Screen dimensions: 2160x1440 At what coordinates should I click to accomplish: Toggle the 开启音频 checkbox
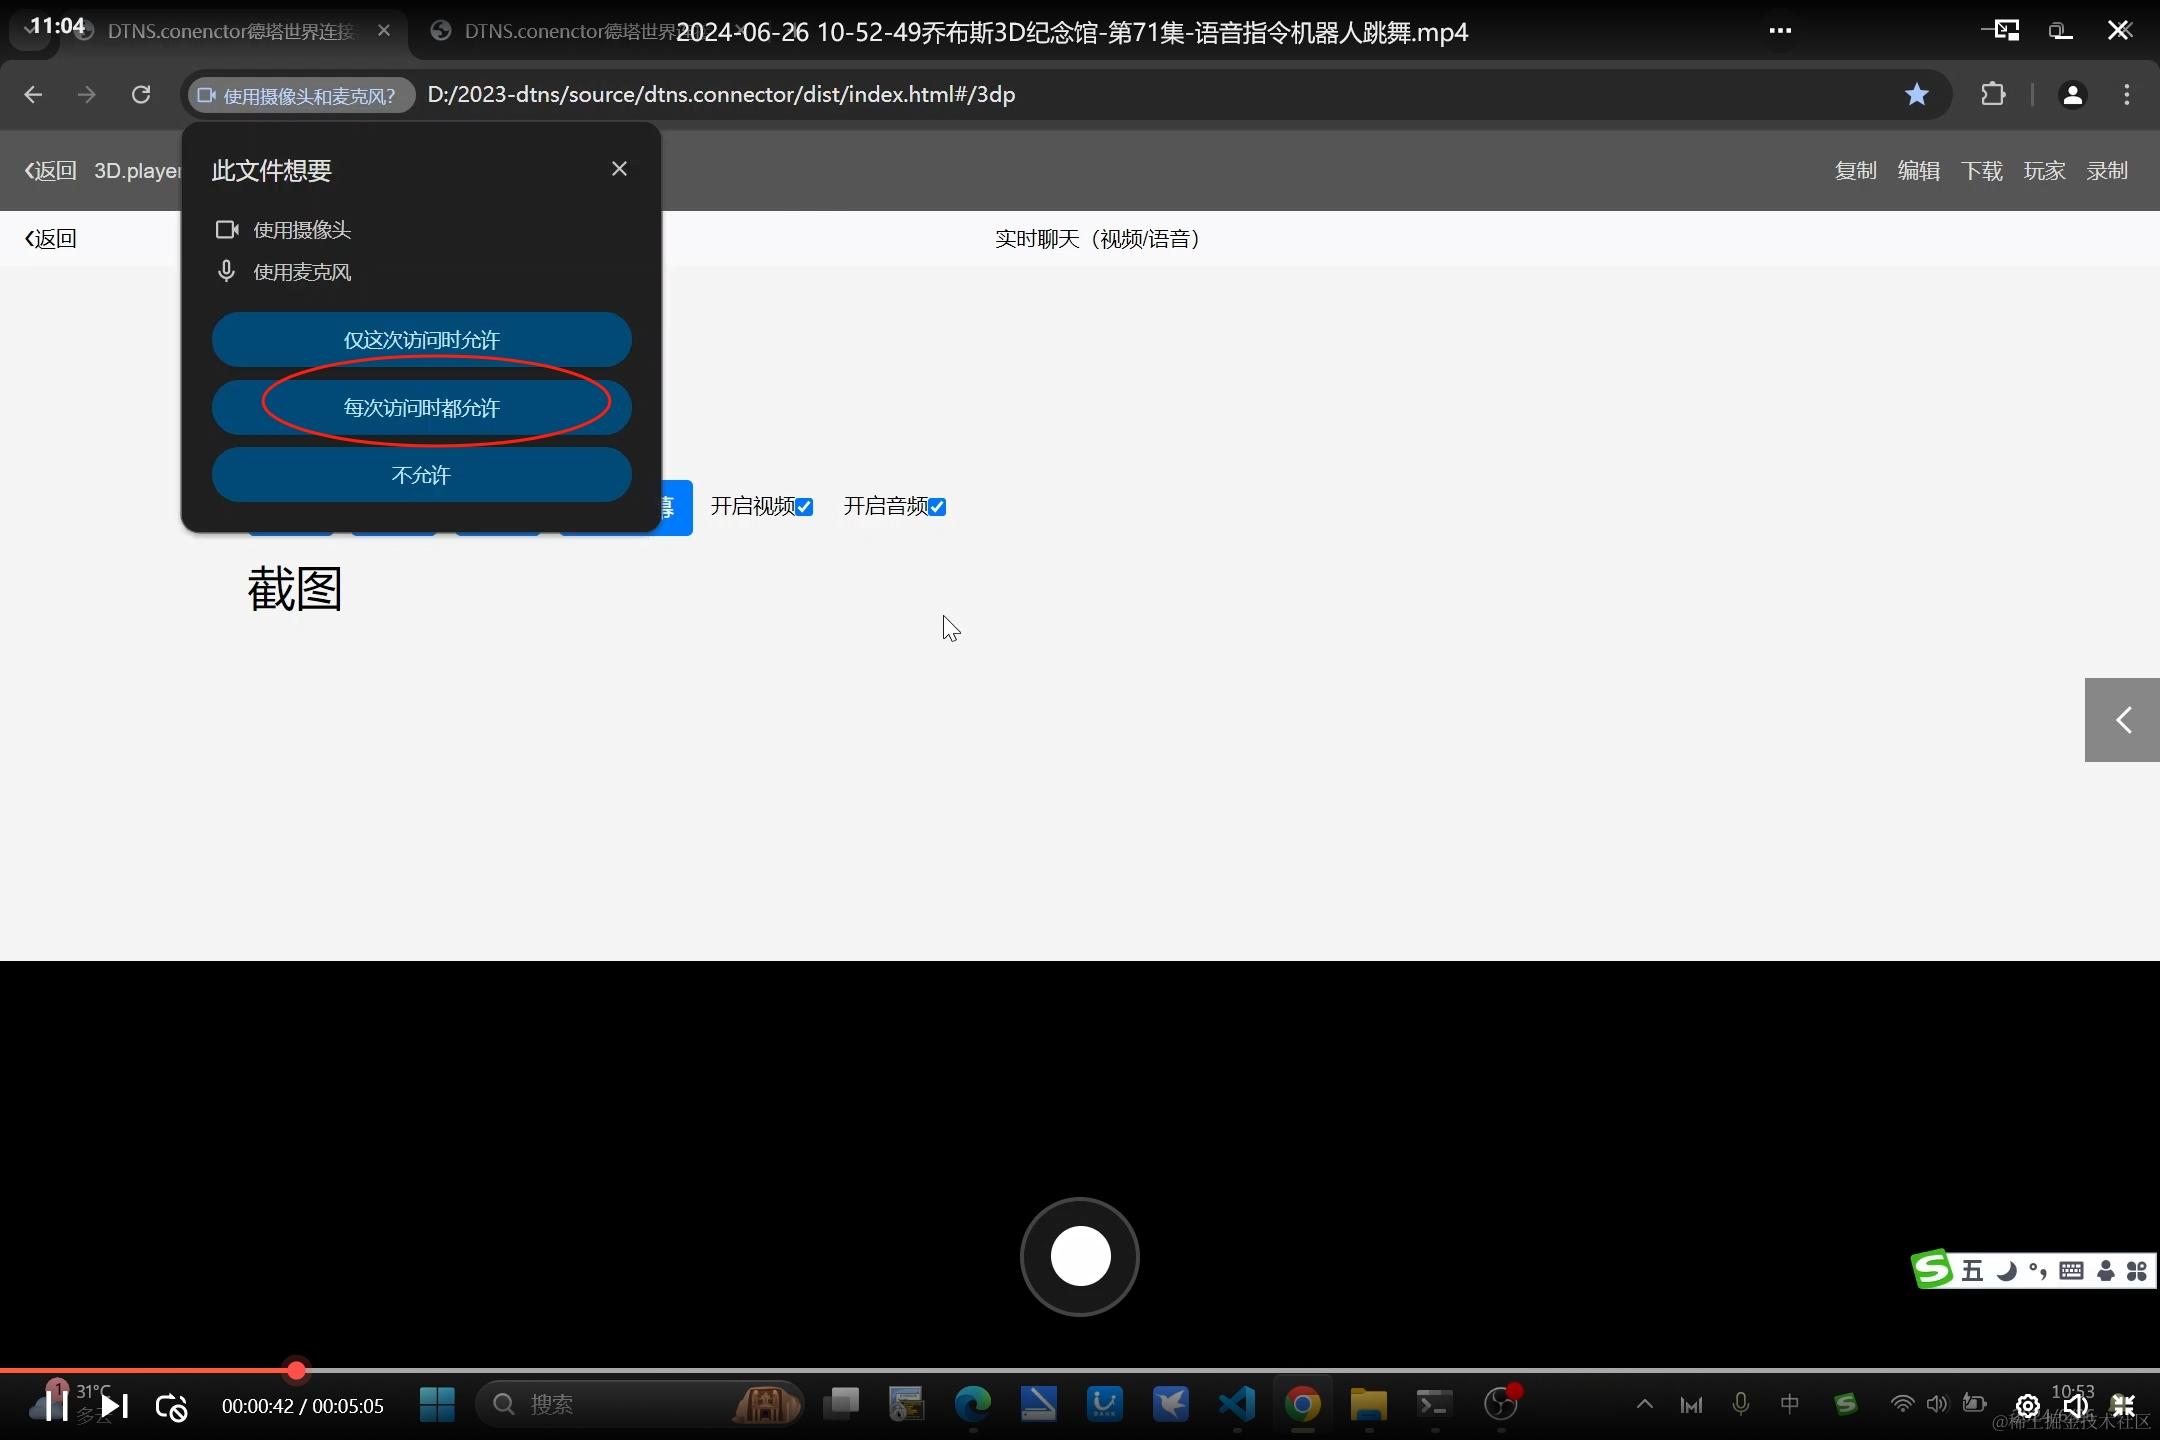tap(937, 507)
